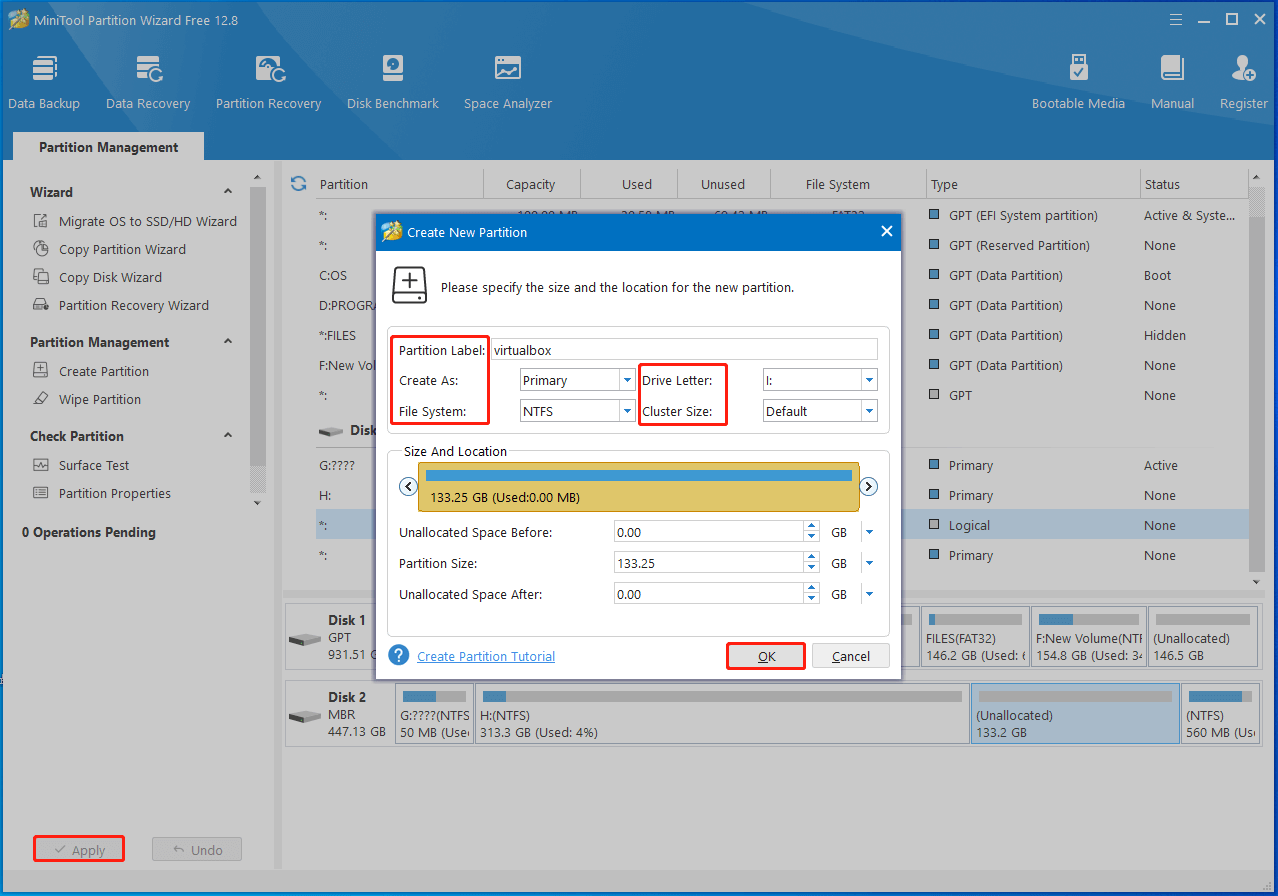Click the Register account icon
1278x896 pixels.
(x=1243, y=82)
